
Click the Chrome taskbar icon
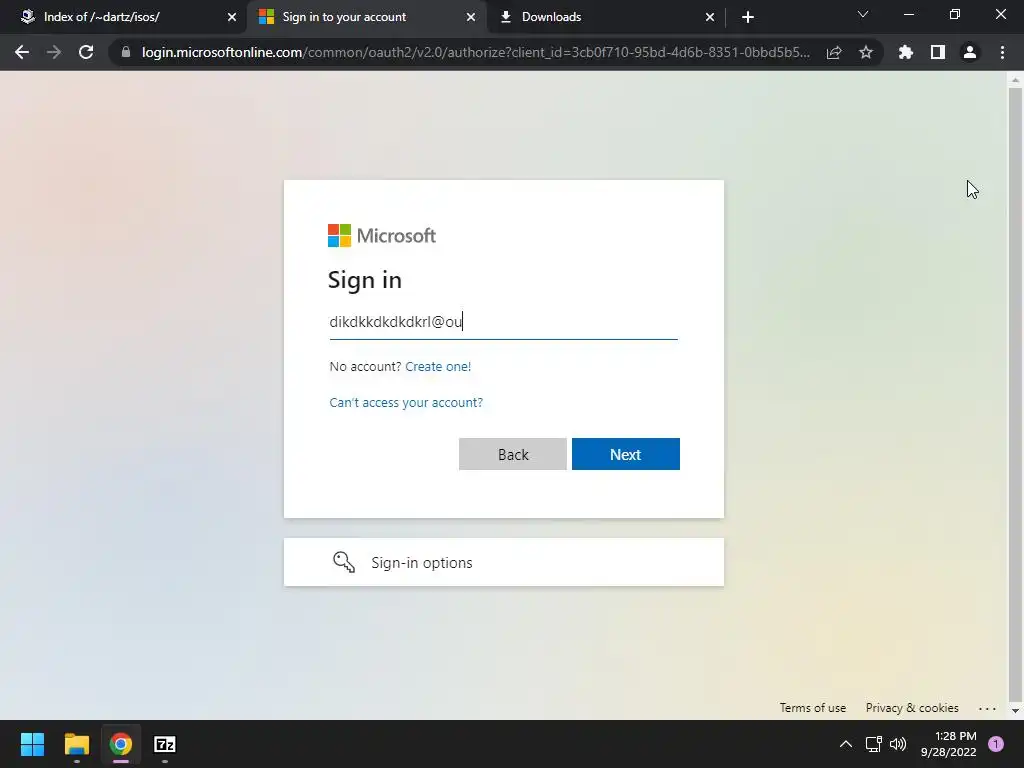(121, 744)
